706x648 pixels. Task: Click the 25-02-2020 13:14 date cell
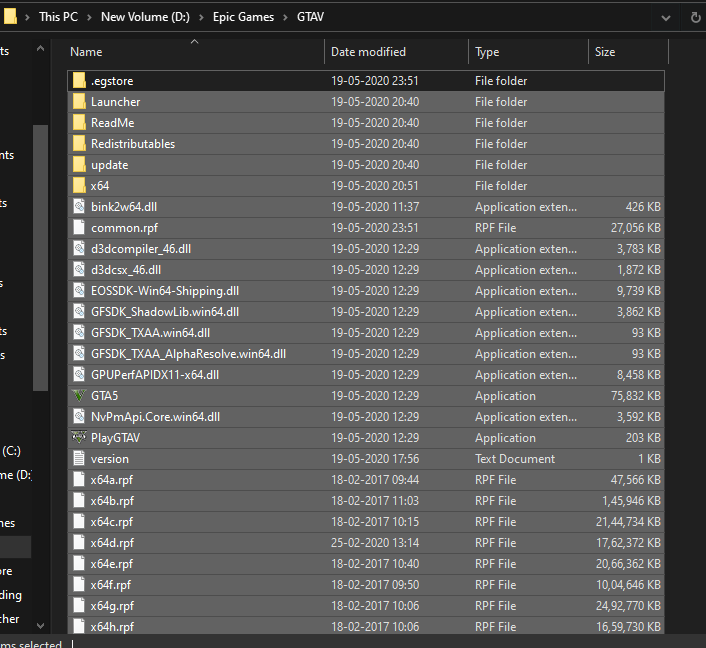tap(375, 543)
